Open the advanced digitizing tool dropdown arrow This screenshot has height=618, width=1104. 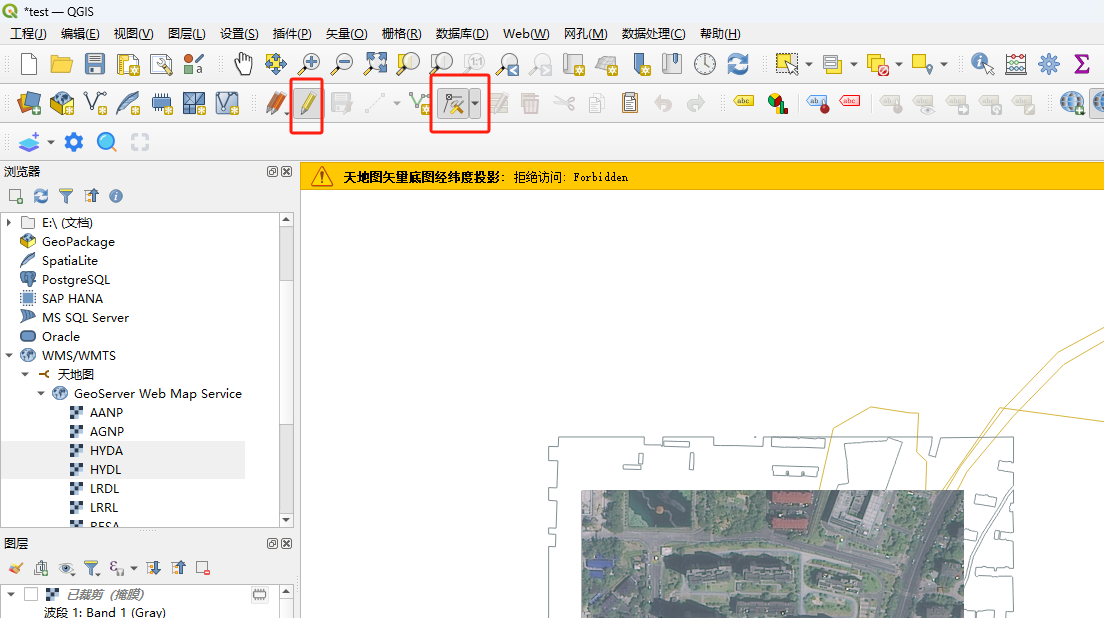[475, 103]
